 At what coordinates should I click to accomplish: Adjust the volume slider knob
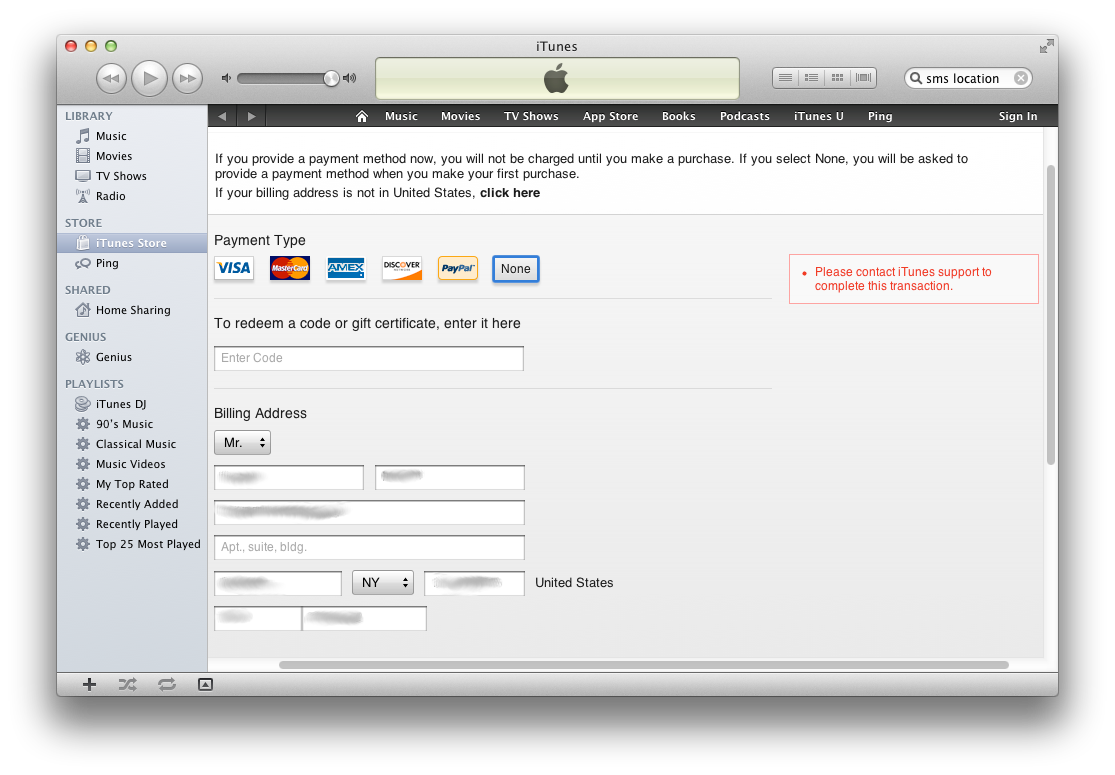[331, 78]
